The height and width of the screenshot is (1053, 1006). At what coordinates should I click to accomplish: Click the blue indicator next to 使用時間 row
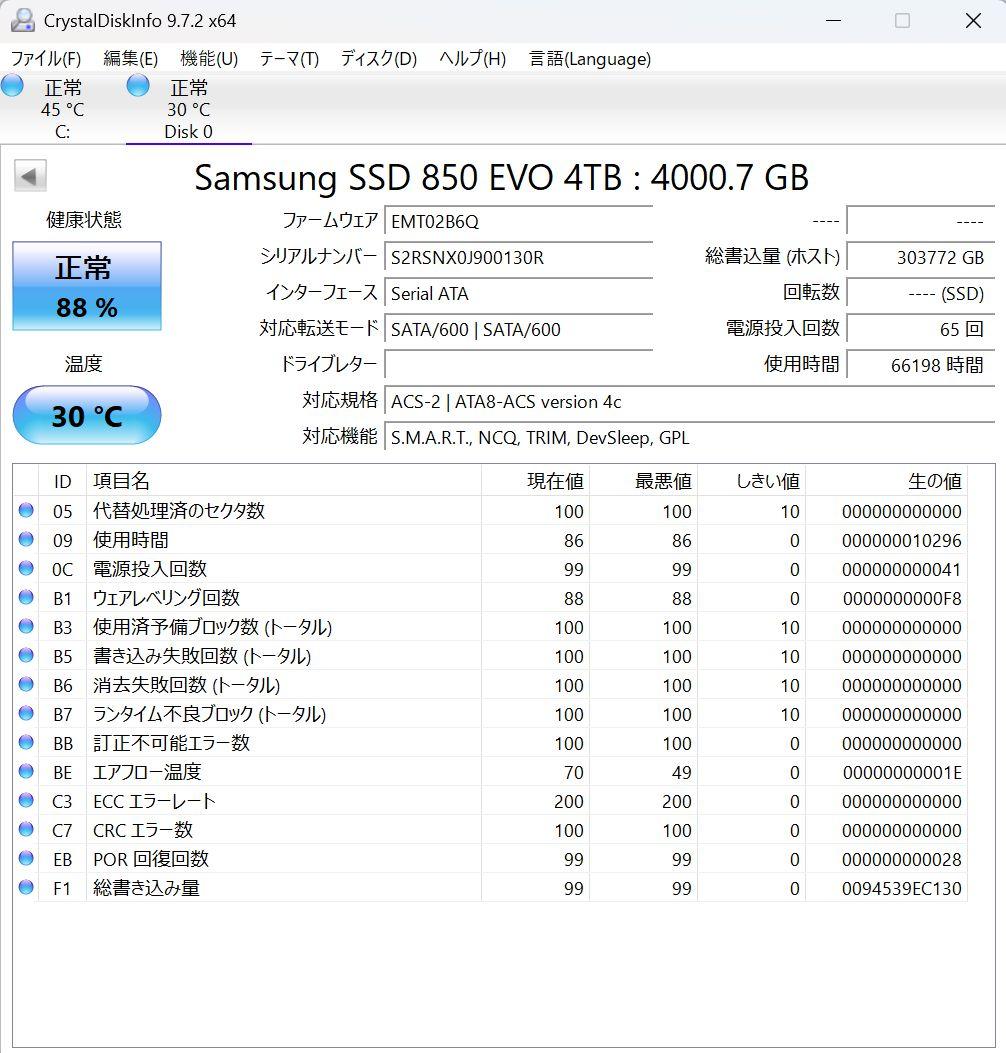[25, 540]
